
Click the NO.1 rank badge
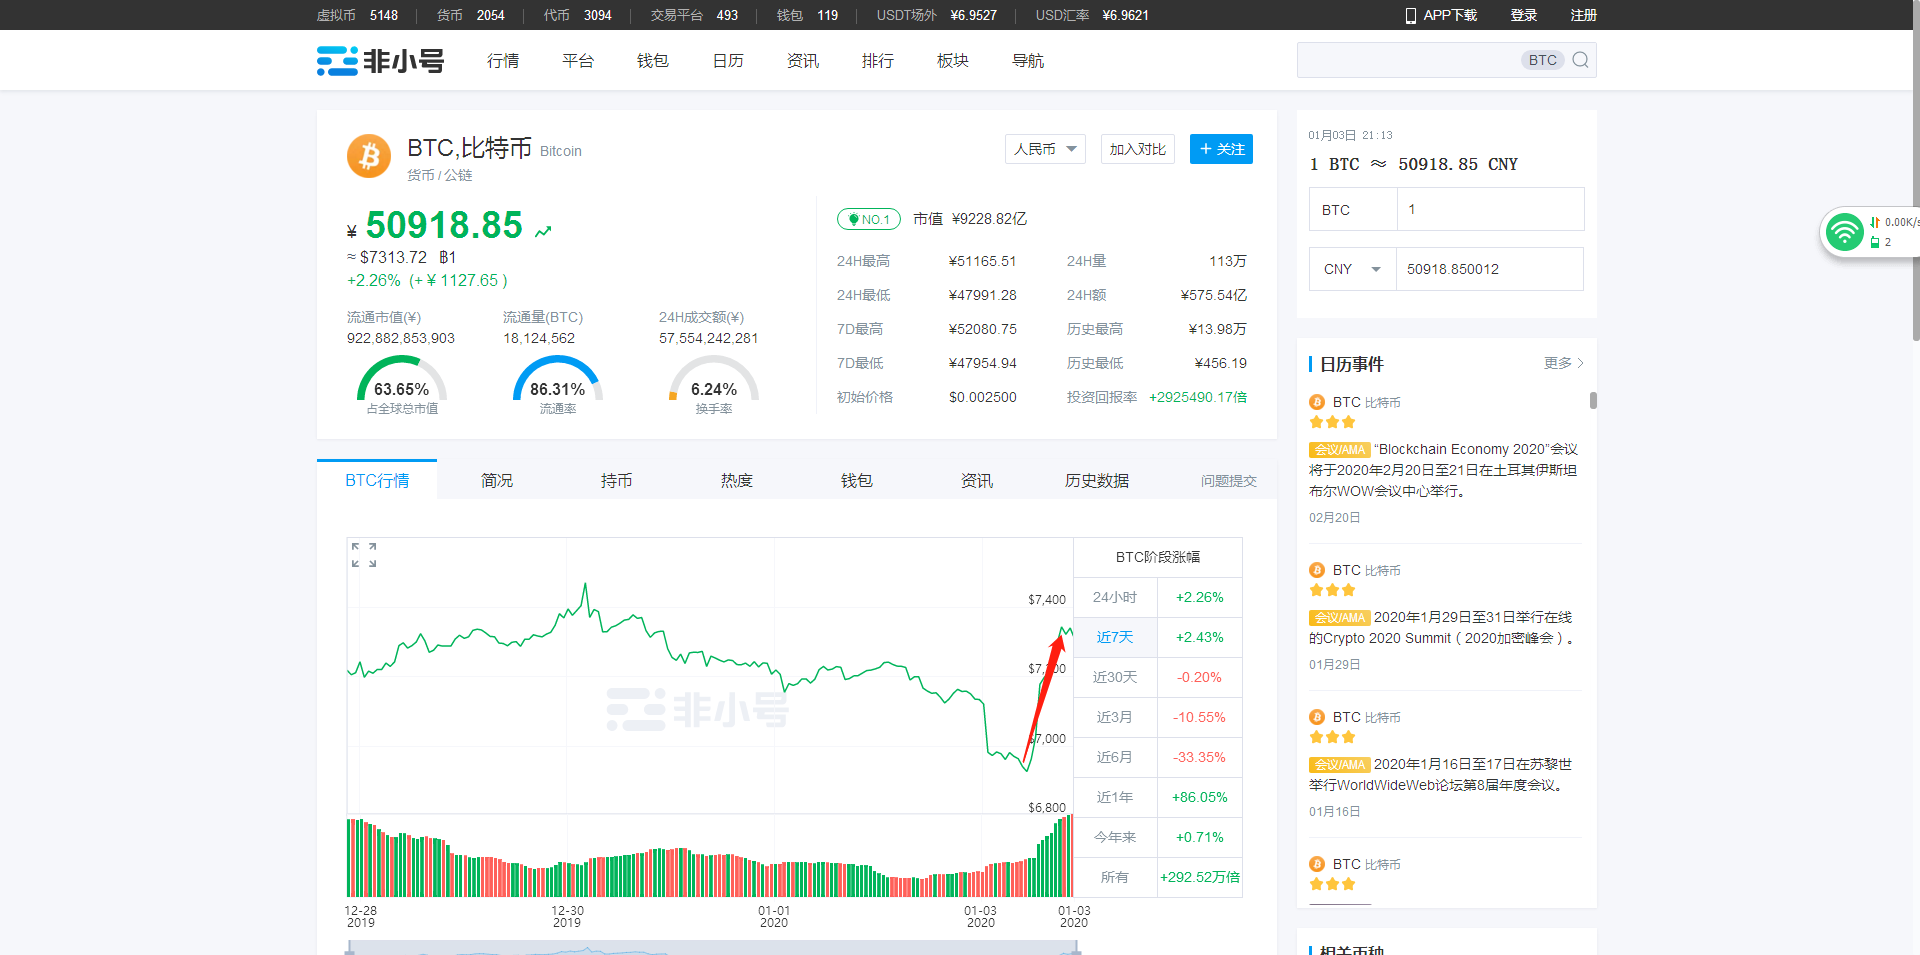point(869,219)
